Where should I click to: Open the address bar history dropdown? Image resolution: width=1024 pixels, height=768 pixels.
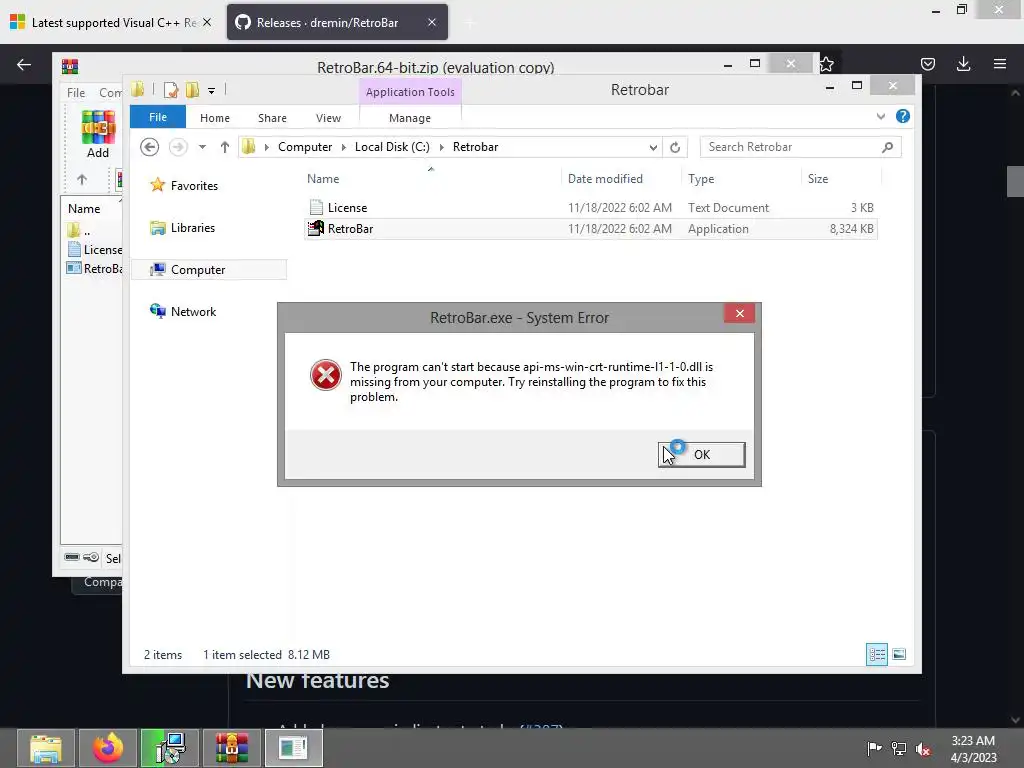pyautogui.click(x=653, y=148)
